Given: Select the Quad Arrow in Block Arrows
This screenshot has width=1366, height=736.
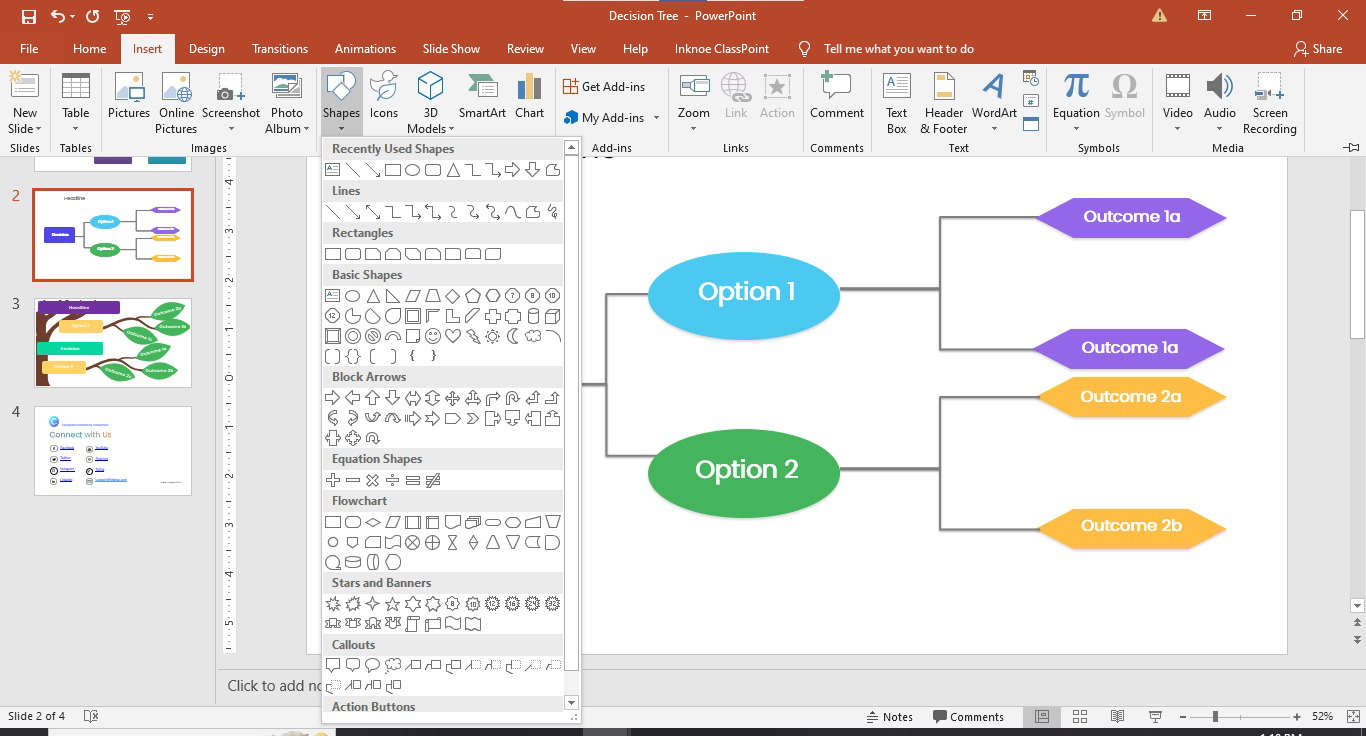Looking at the screenshot, I should [x=453, y=398].
